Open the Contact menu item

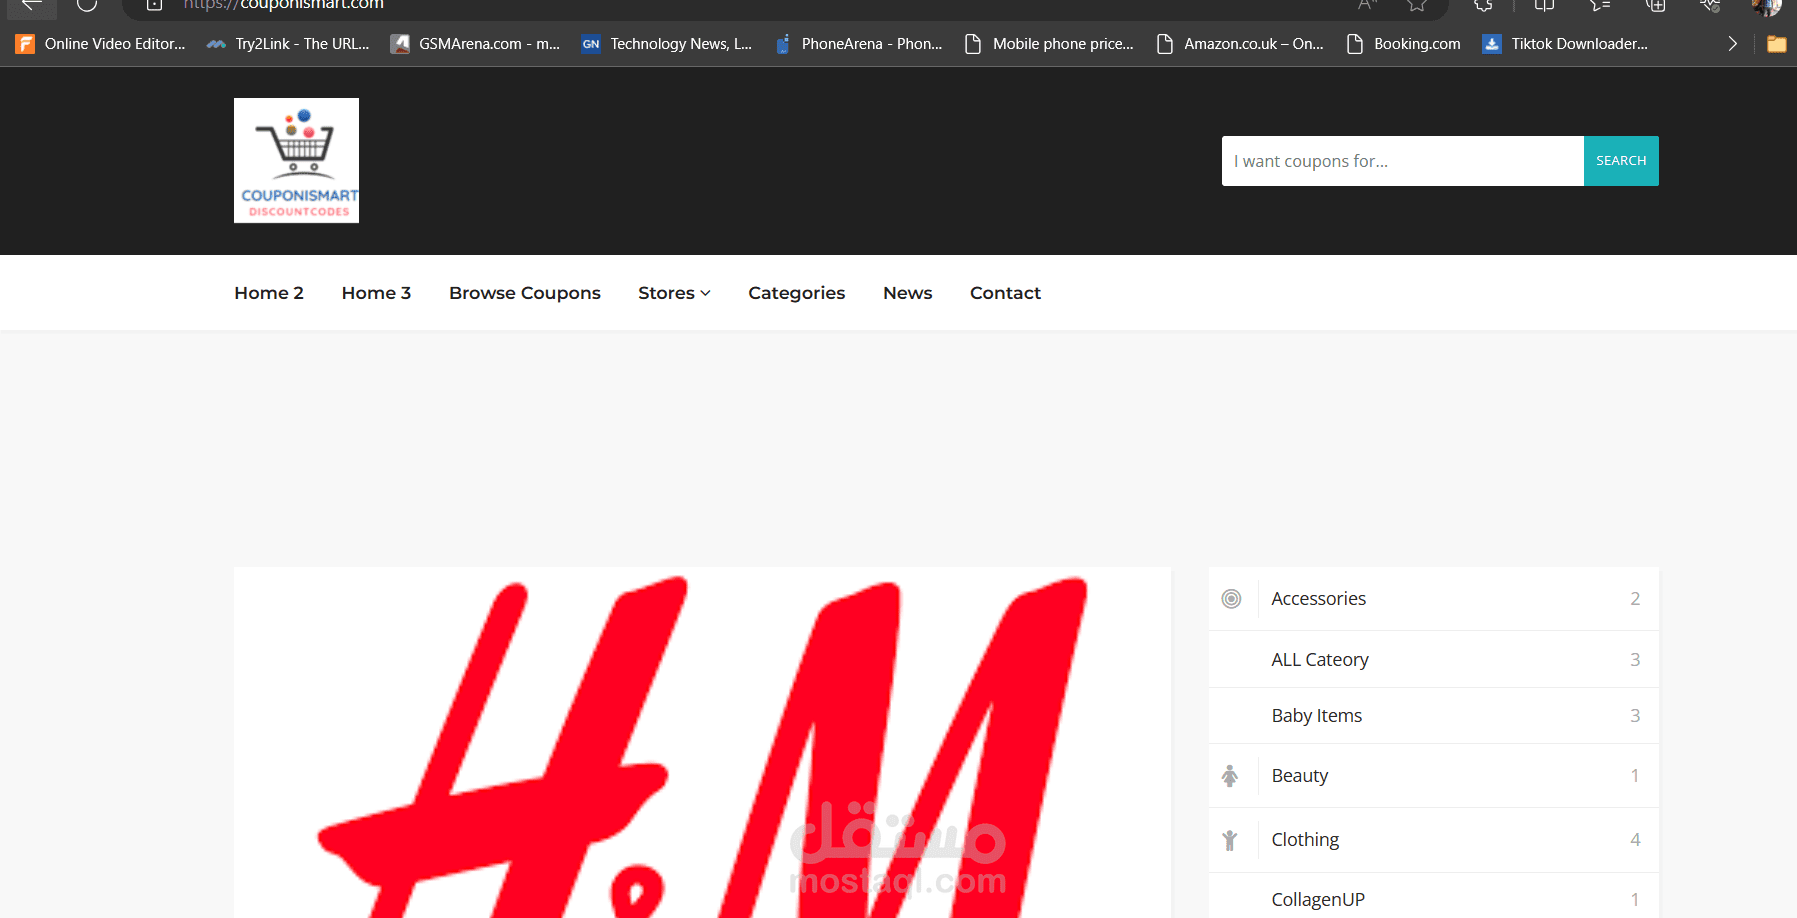coord(1005,293)
